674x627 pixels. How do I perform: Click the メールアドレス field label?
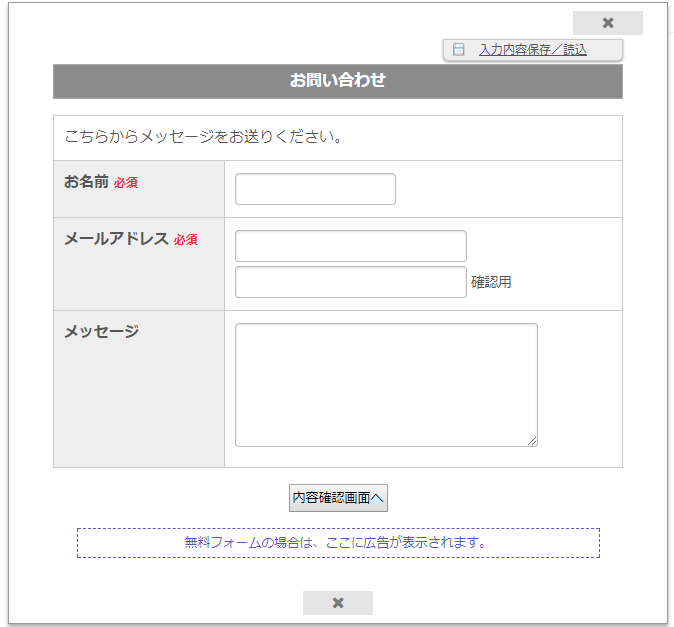click(x=116, y=239)
